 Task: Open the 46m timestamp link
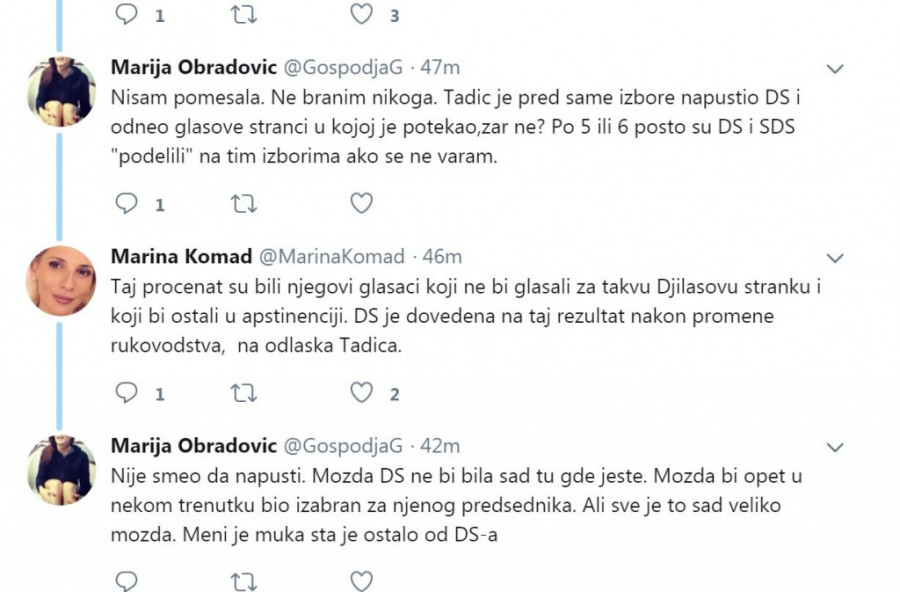click(440, 257)
